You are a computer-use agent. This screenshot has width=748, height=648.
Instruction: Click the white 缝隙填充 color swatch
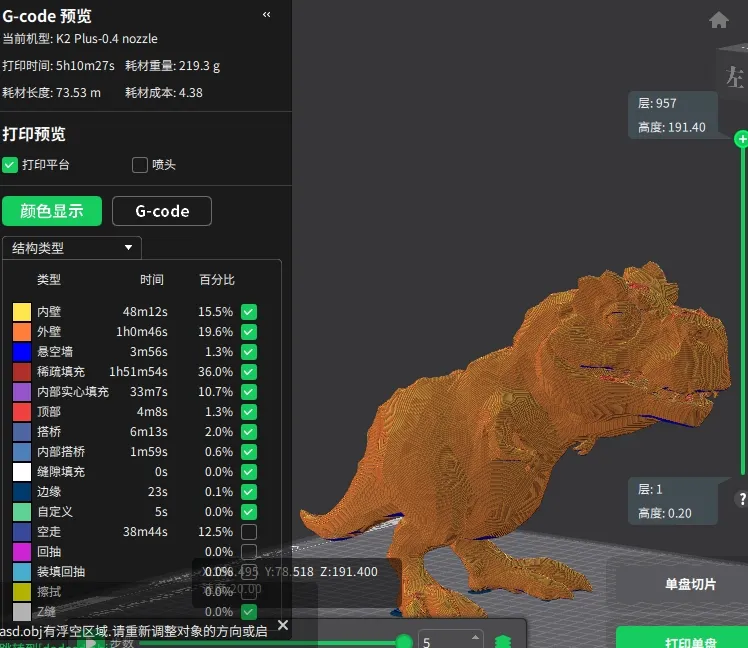pos(22,472)
